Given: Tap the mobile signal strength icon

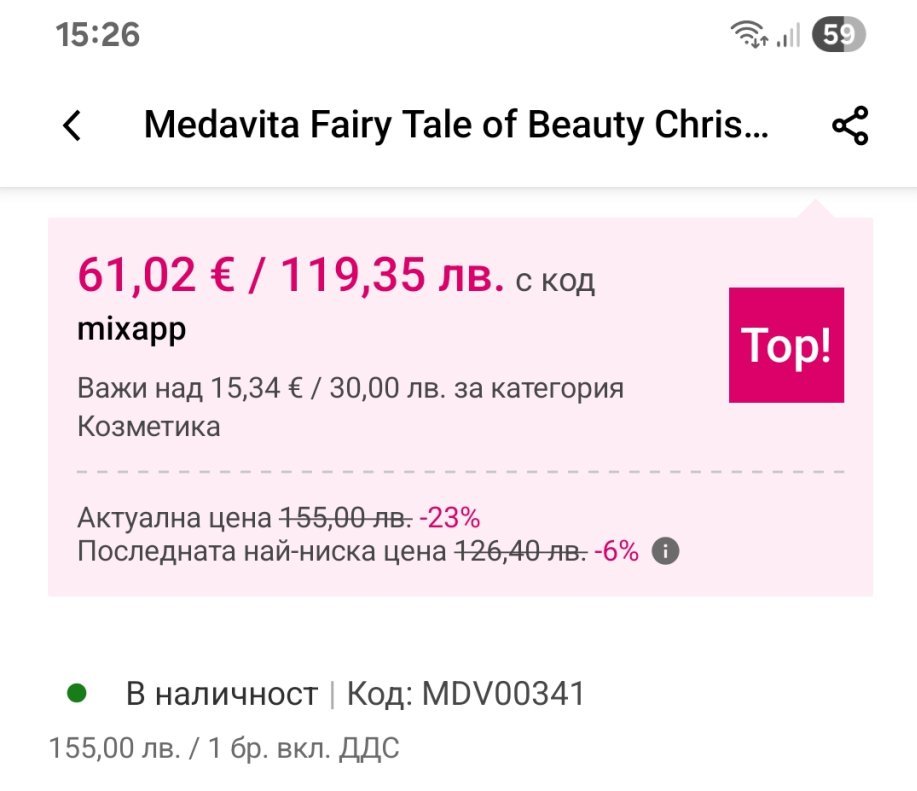Looking at the screenshot, I should pos(789,36).
